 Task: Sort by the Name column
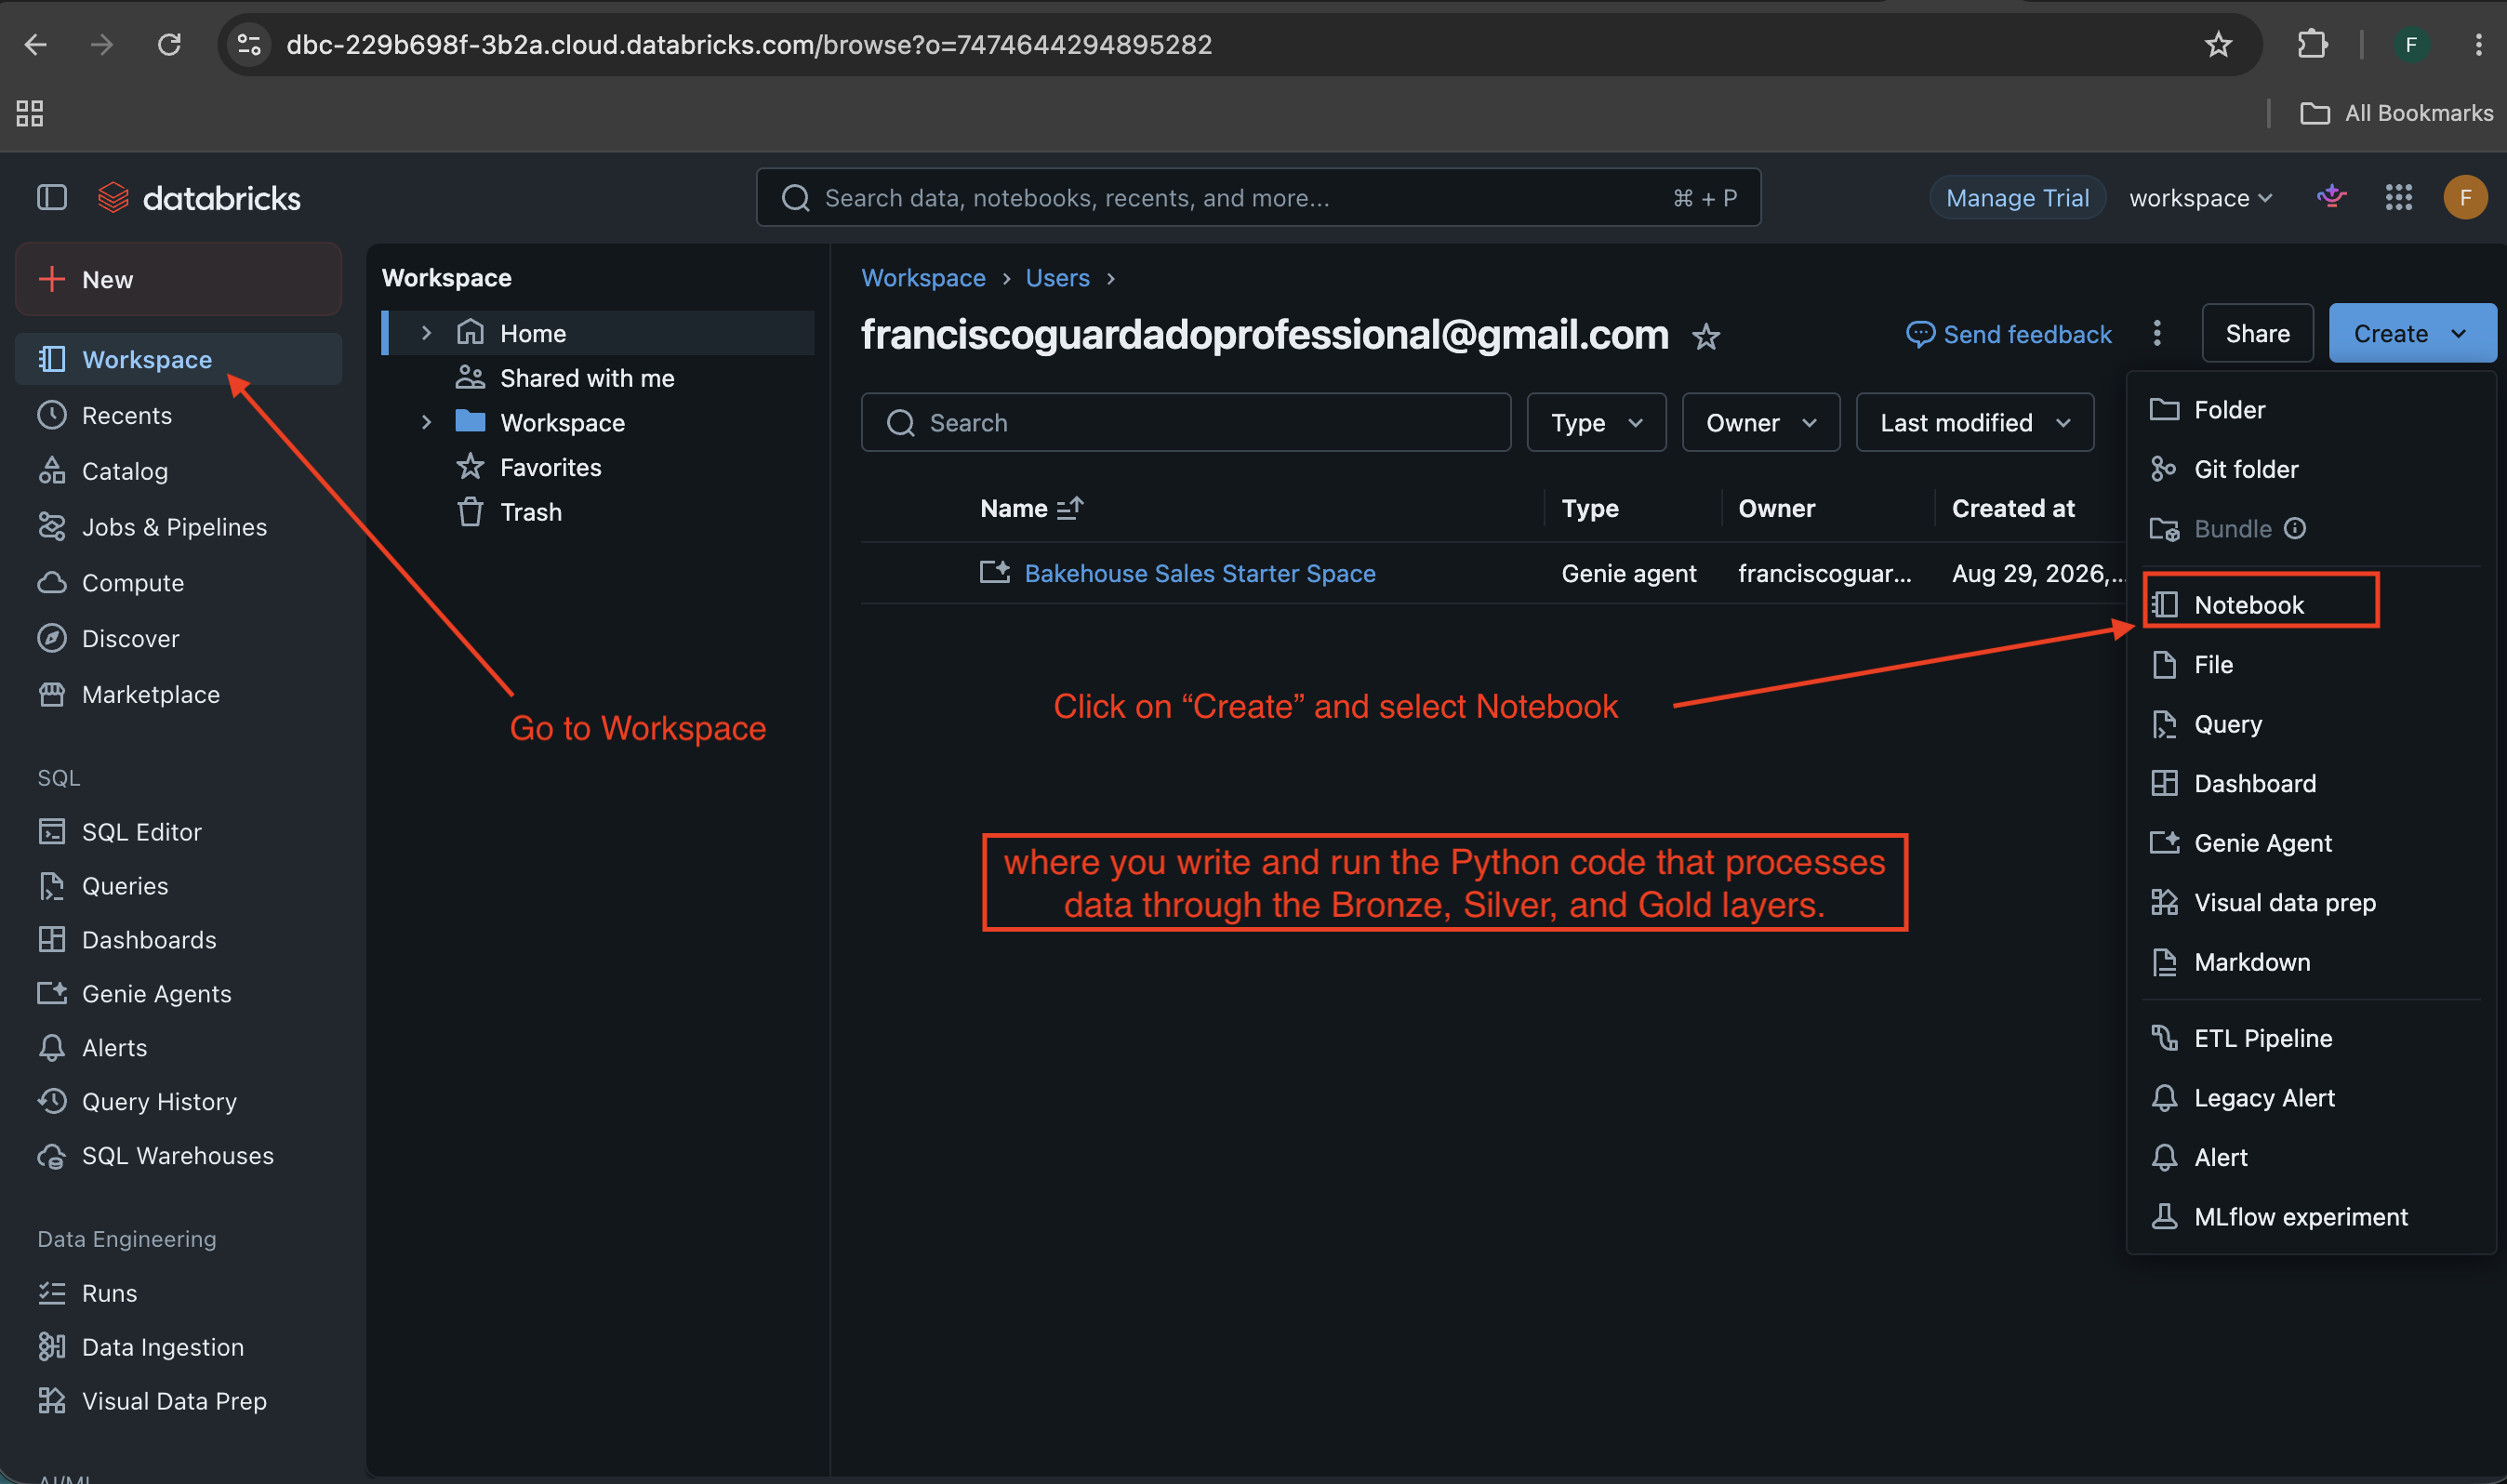click(1031, 509)
